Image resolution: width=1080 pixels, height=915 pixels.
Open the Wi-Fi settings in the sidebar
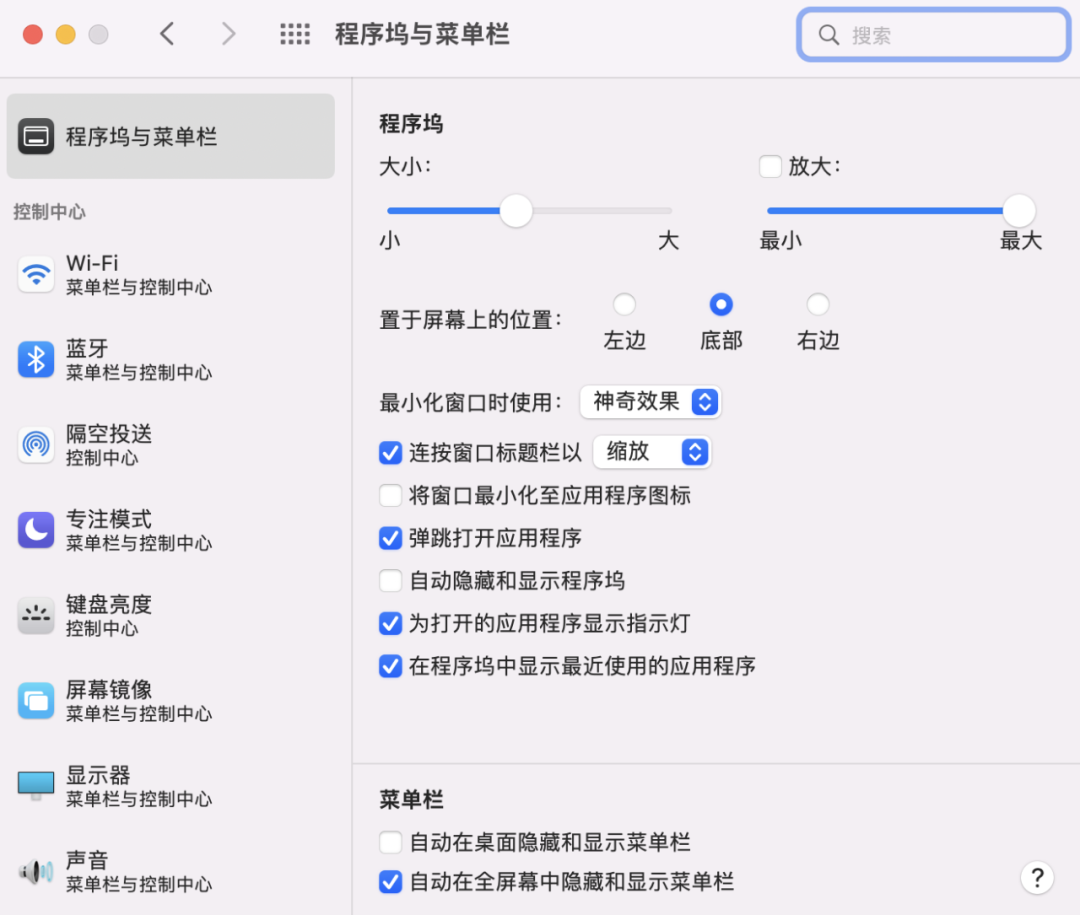tap(36, 273)
